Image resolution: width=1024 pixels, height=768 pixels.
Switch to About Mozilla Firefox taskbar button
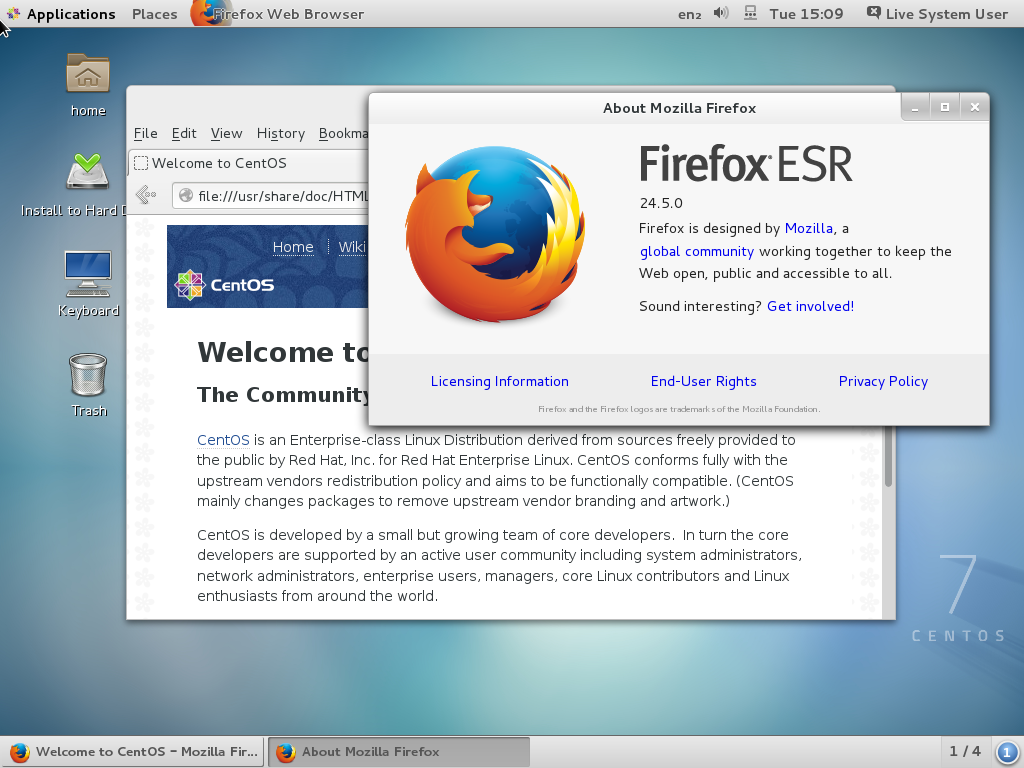tap(399, 752)
